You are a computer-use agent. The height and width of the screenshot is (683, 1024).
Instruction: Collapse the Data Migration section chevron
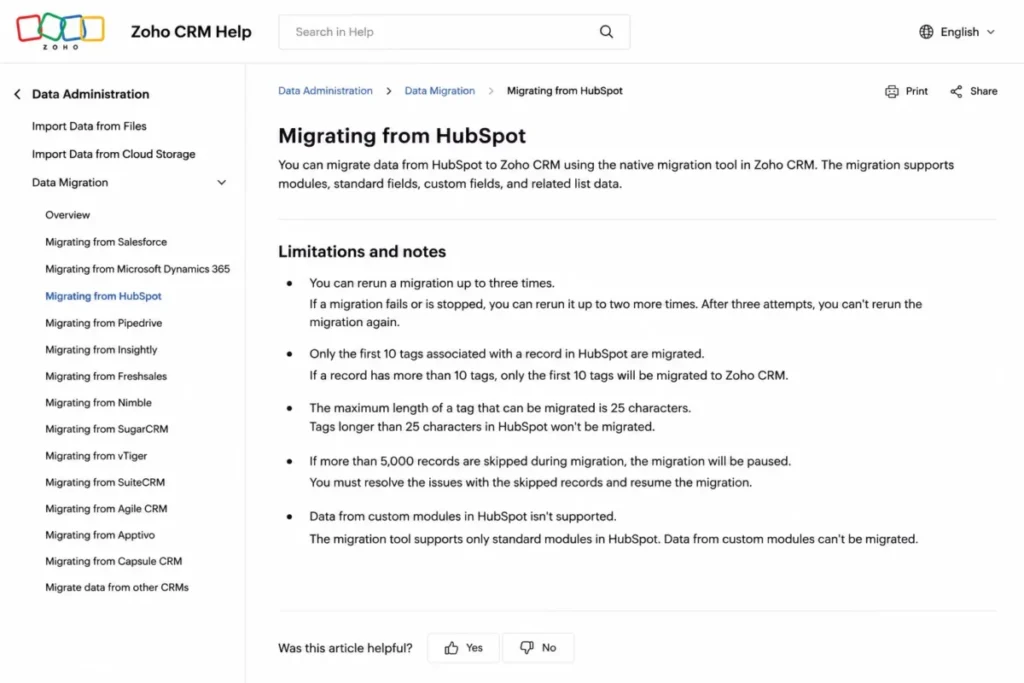pyautogui.click(x=221, y=183)
